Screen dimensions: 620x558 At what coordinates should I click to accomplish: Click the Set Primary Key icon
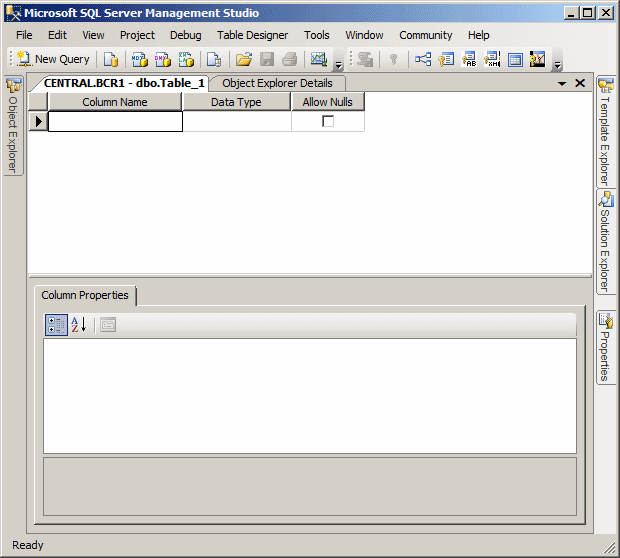pyautogui.click(x=393, y=59)
